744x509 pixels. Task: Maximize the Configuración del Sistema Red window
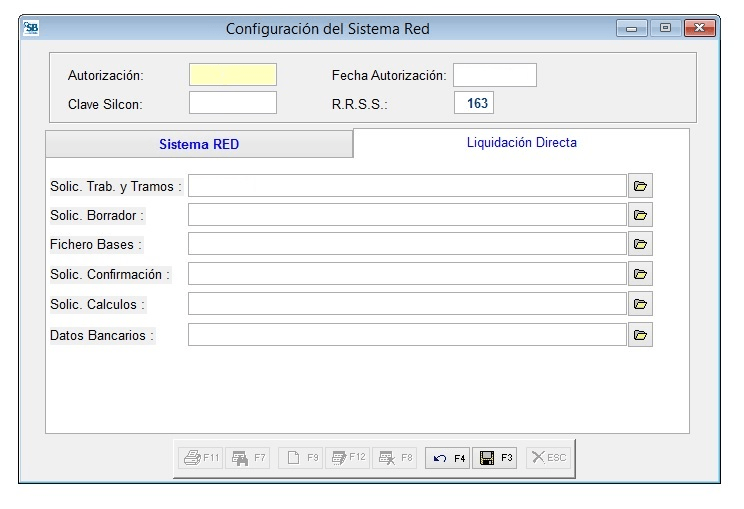click(x=665, y=28)
